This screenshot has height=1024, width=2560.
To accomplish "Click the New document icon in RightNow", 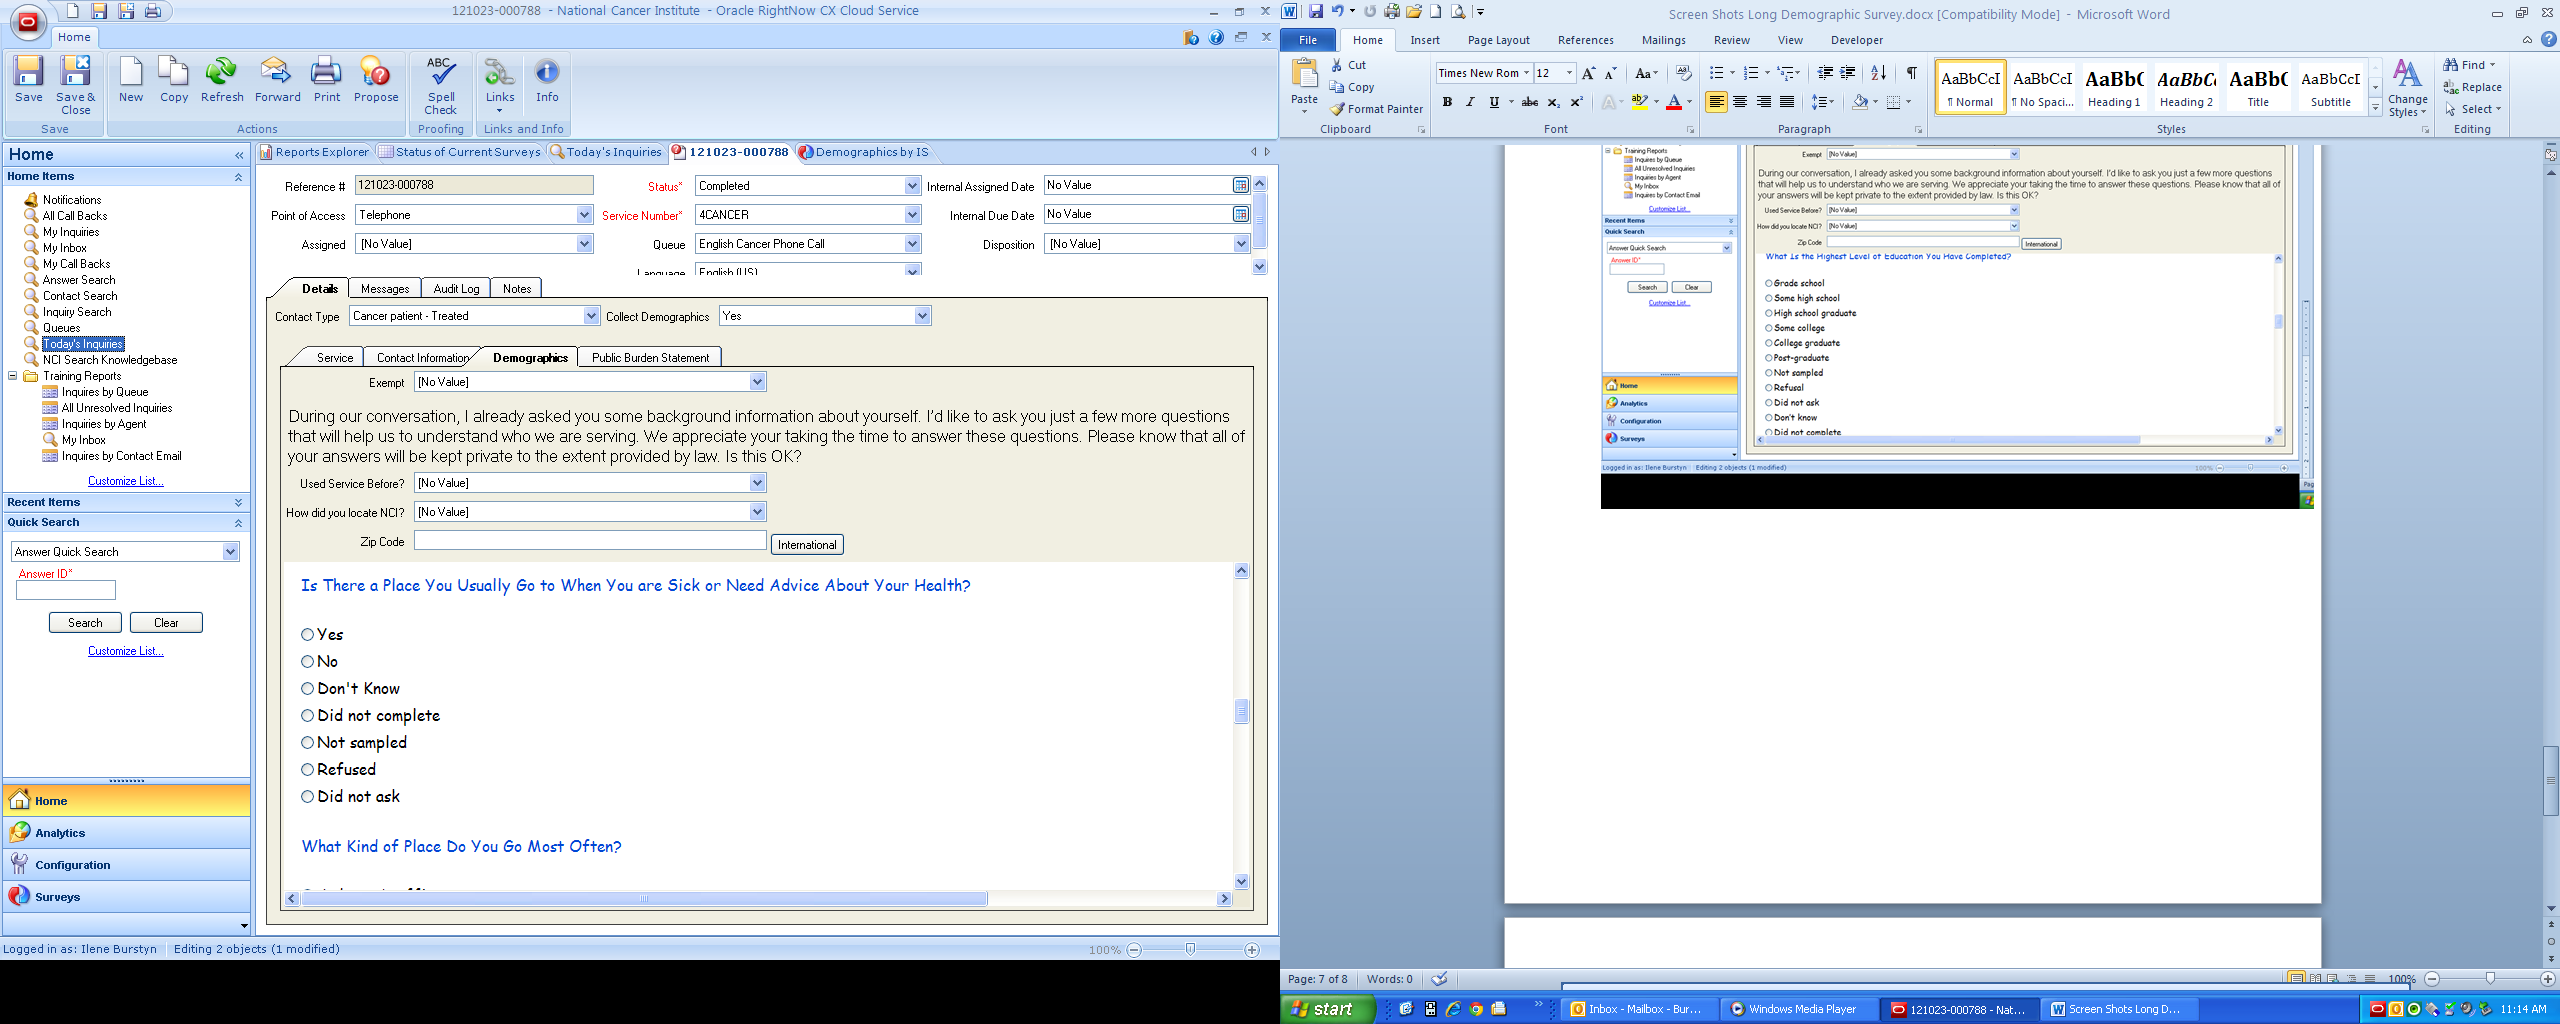I will [131, 80].
